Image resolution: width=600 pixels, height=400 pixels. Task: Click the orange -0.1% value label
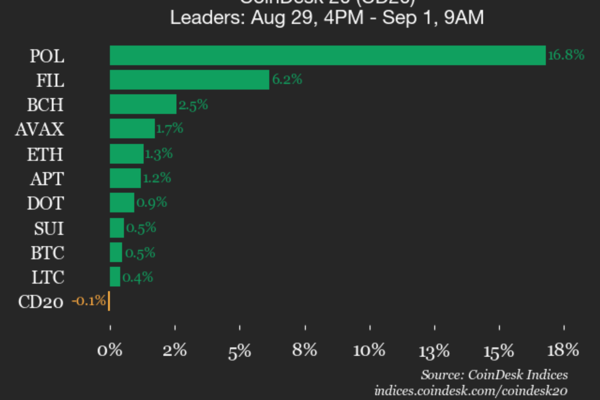click(88, 301)
